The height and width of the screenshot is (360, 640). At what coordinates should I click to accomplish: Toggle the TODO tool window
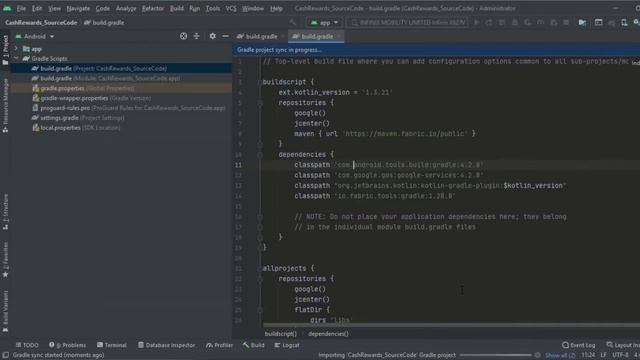pos(27,345)
